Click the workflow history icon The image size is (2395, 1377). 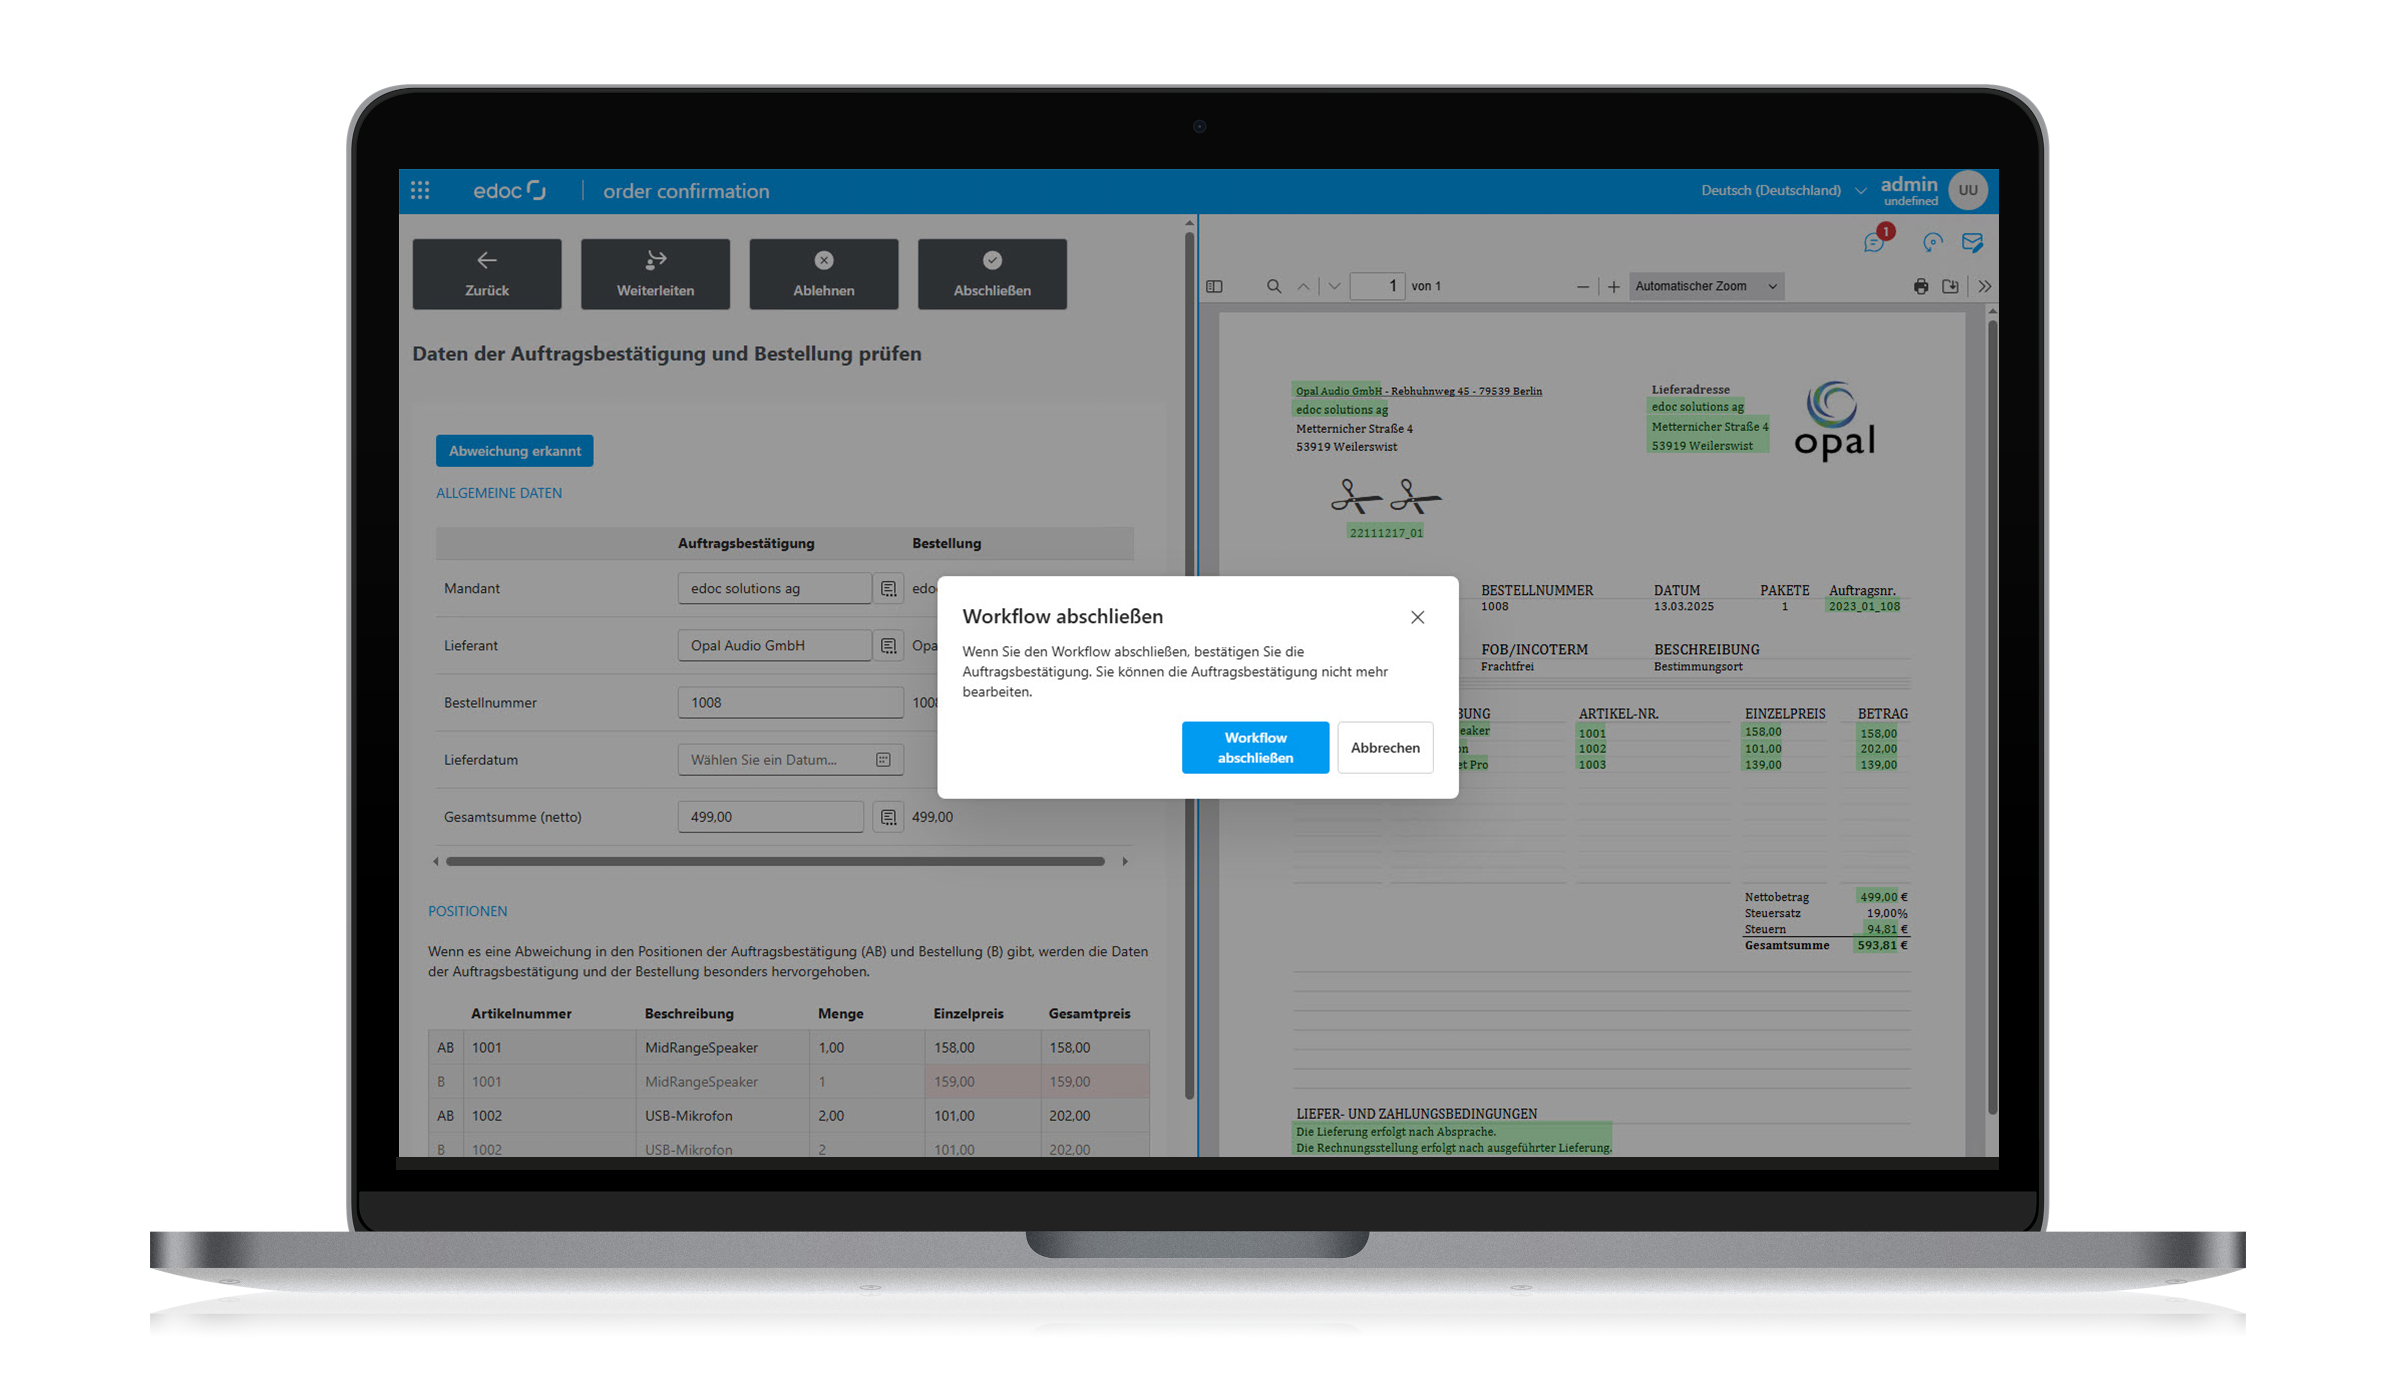coord(1932,242)
